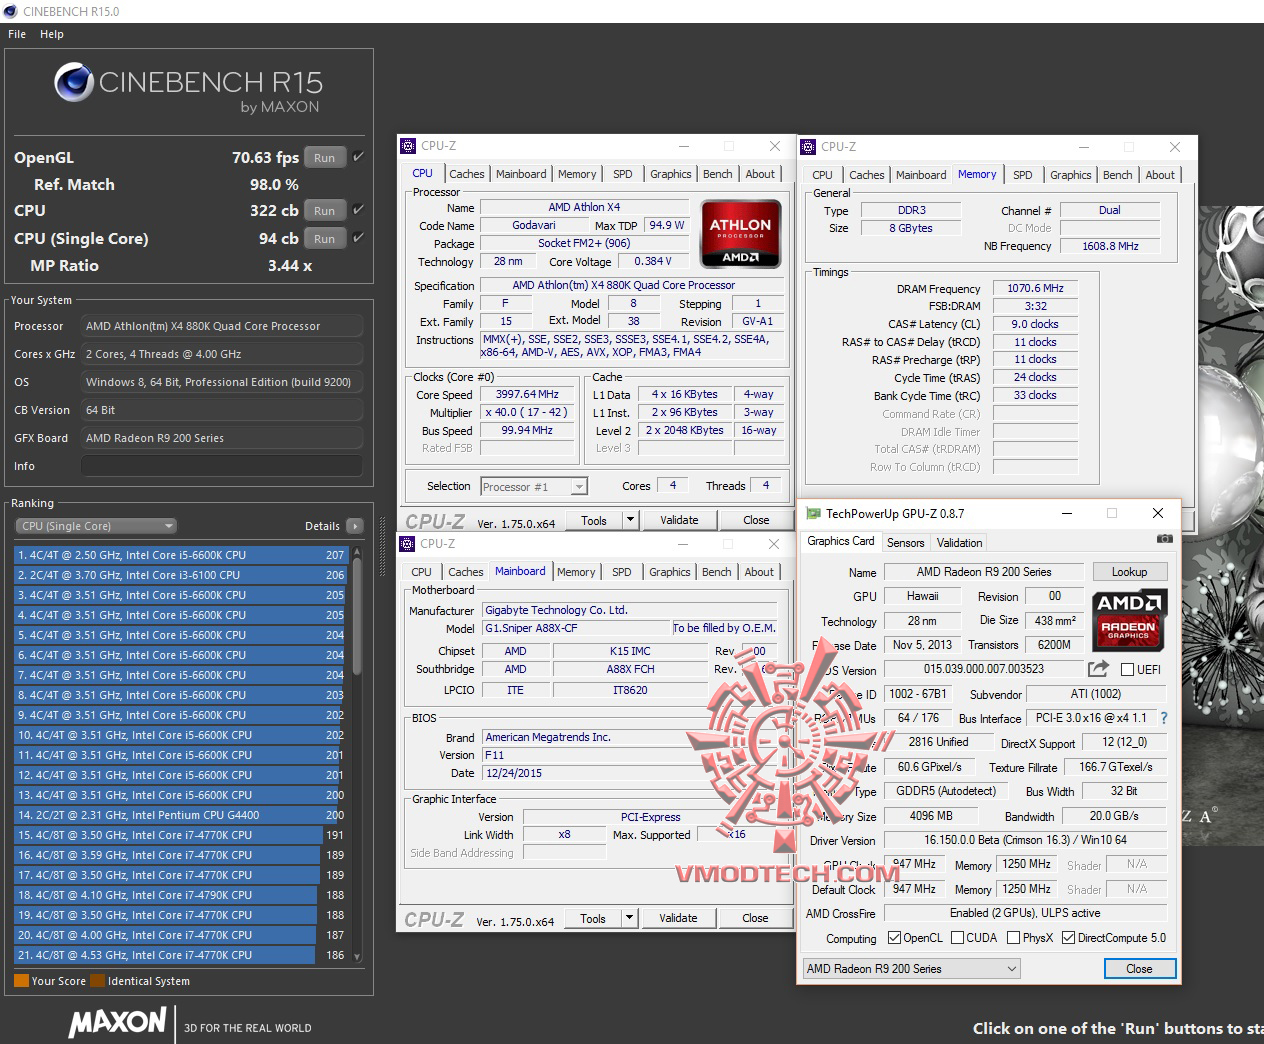Switch to Sensors tab in GPU-Z

tap(906, 543)
